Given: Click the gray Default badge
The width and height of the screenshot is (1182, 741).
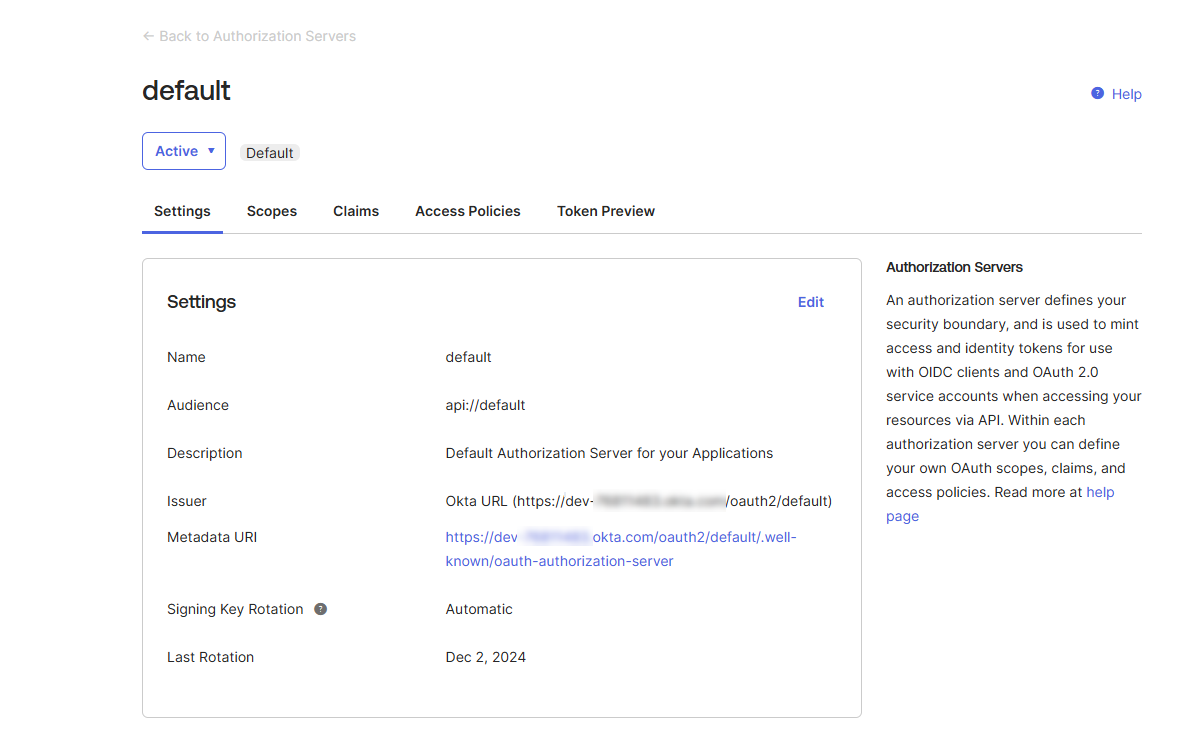Looking at the screenshot, I should 270,153.
